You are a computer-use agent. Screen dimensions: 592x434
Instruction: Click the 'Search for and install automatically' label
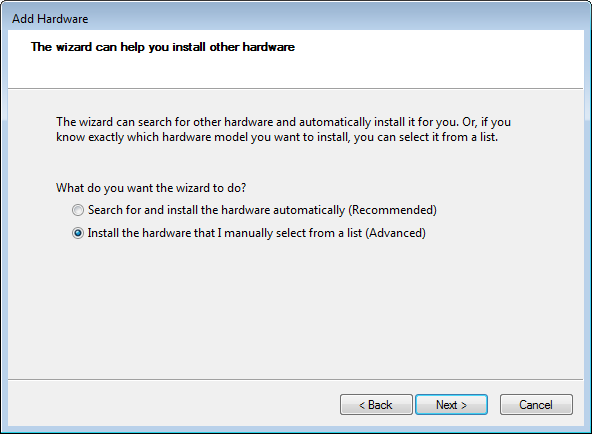coord(262,210)
